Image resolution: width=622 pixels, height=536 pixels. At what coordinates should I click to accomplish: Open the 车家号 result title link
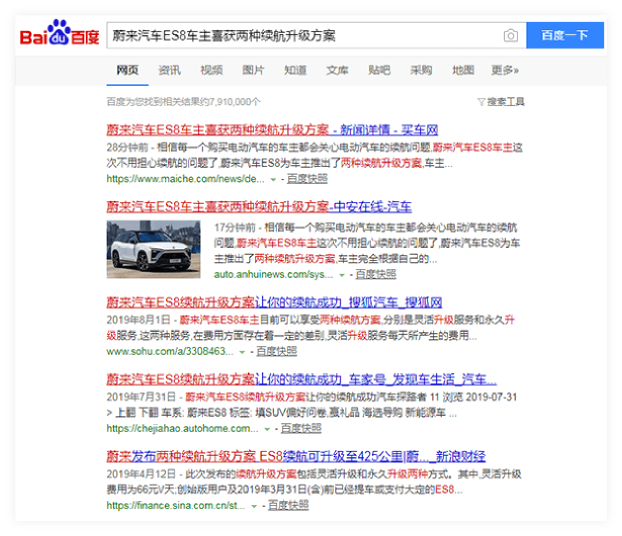301,379
